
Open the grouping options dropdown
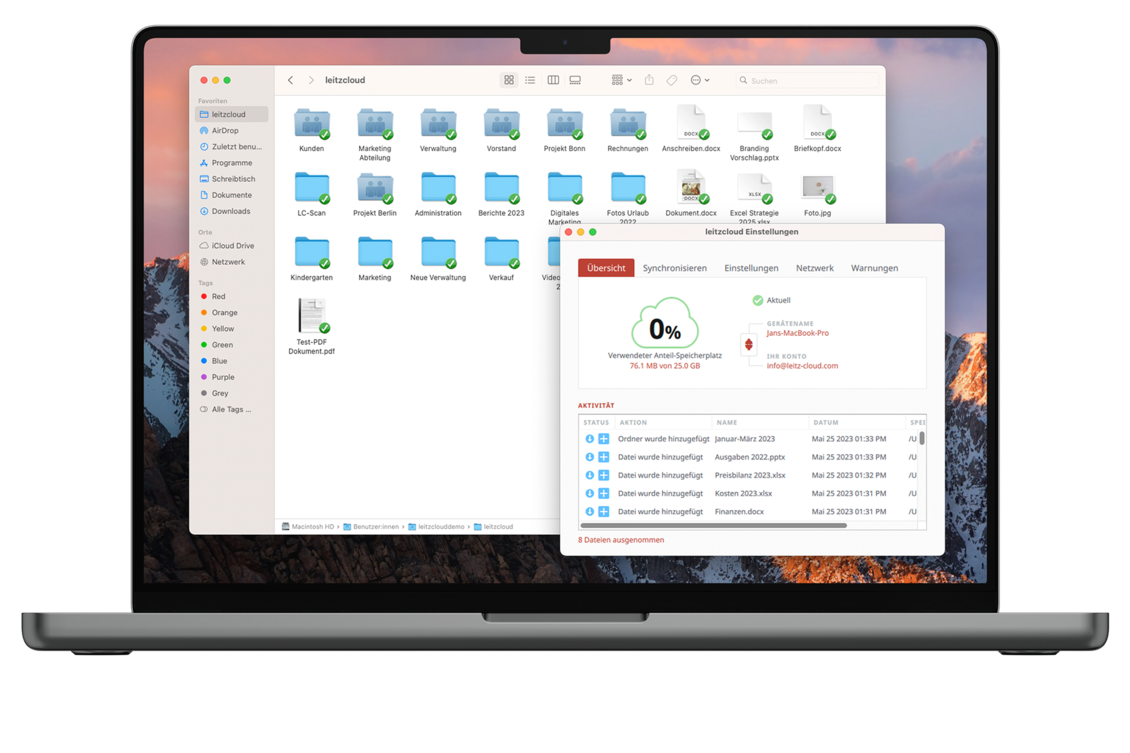pos(621,80)
